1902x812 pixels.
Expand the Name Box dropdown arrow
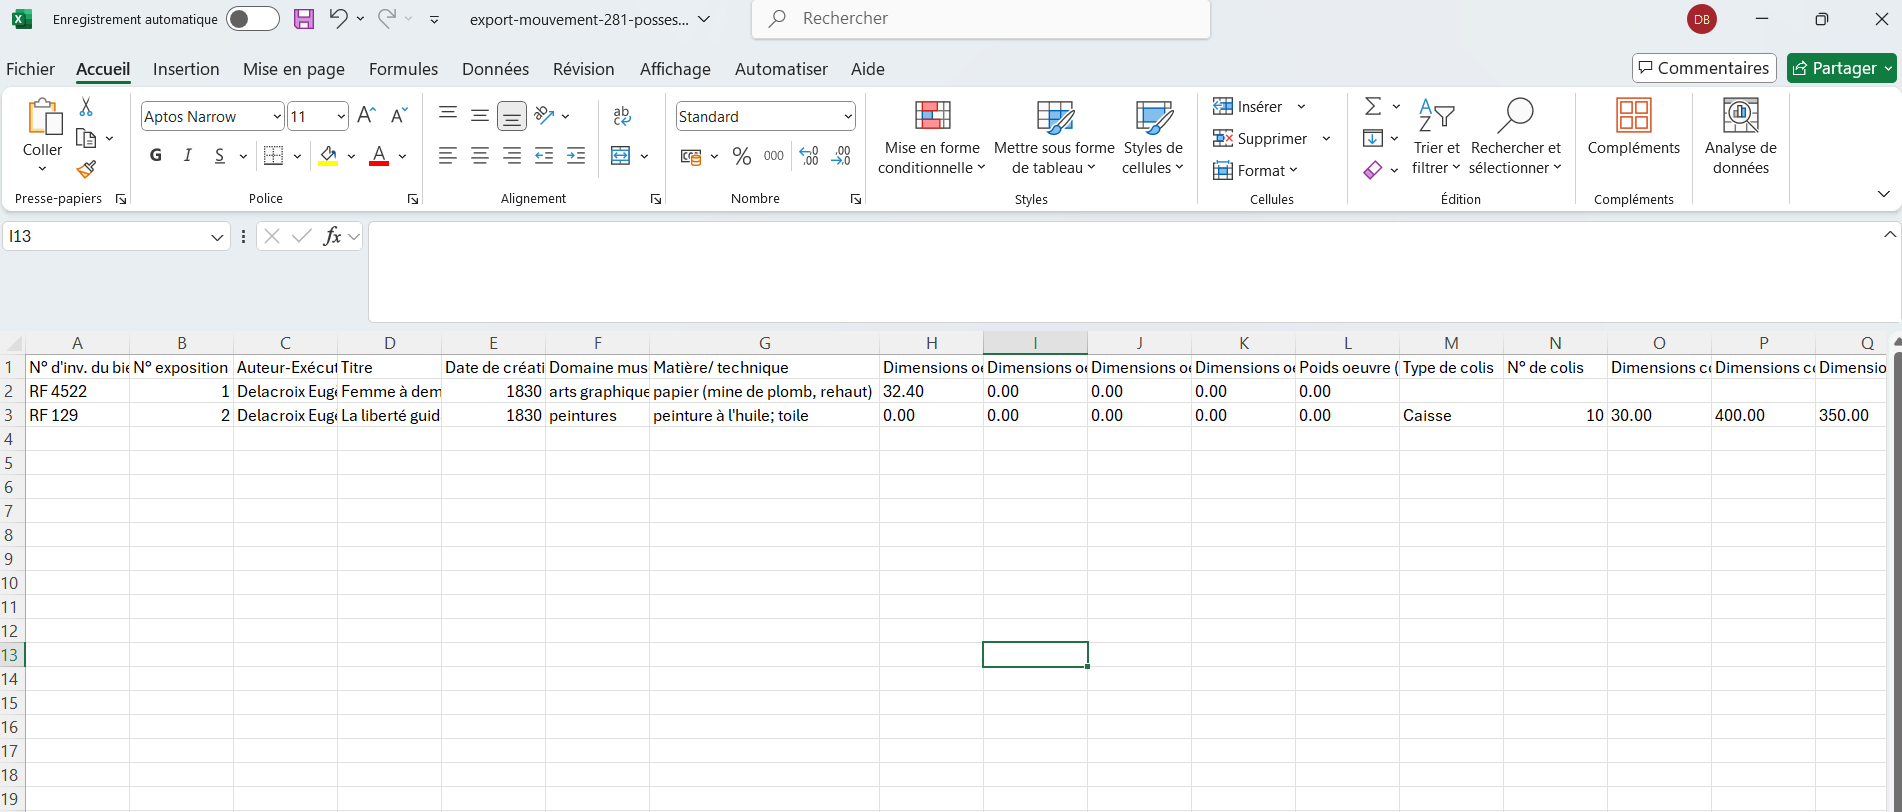pyautogui.click(x=217, y=237)
